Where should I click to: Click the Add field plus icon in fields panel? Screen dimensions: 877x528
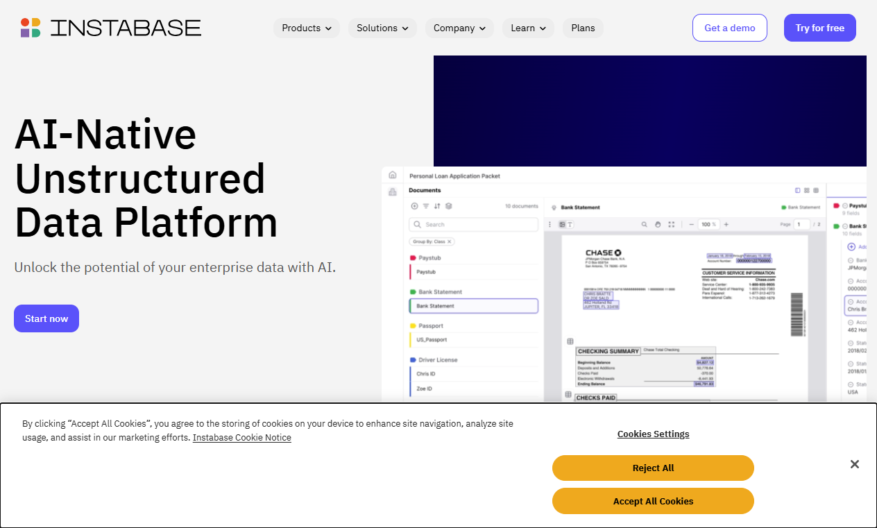[x=851, y=247]
